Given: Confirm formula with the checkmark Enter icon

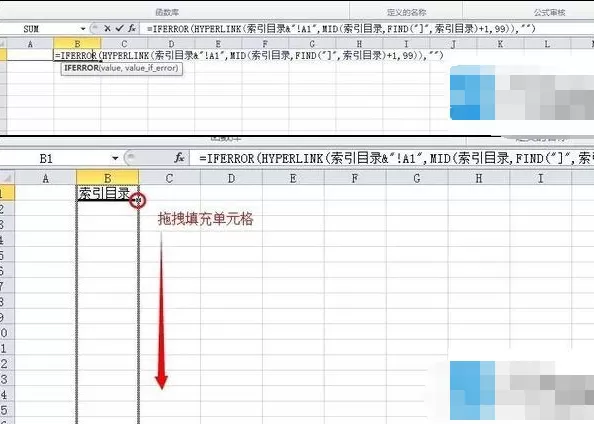Looking at the screenshot, I should pos(120,28).
